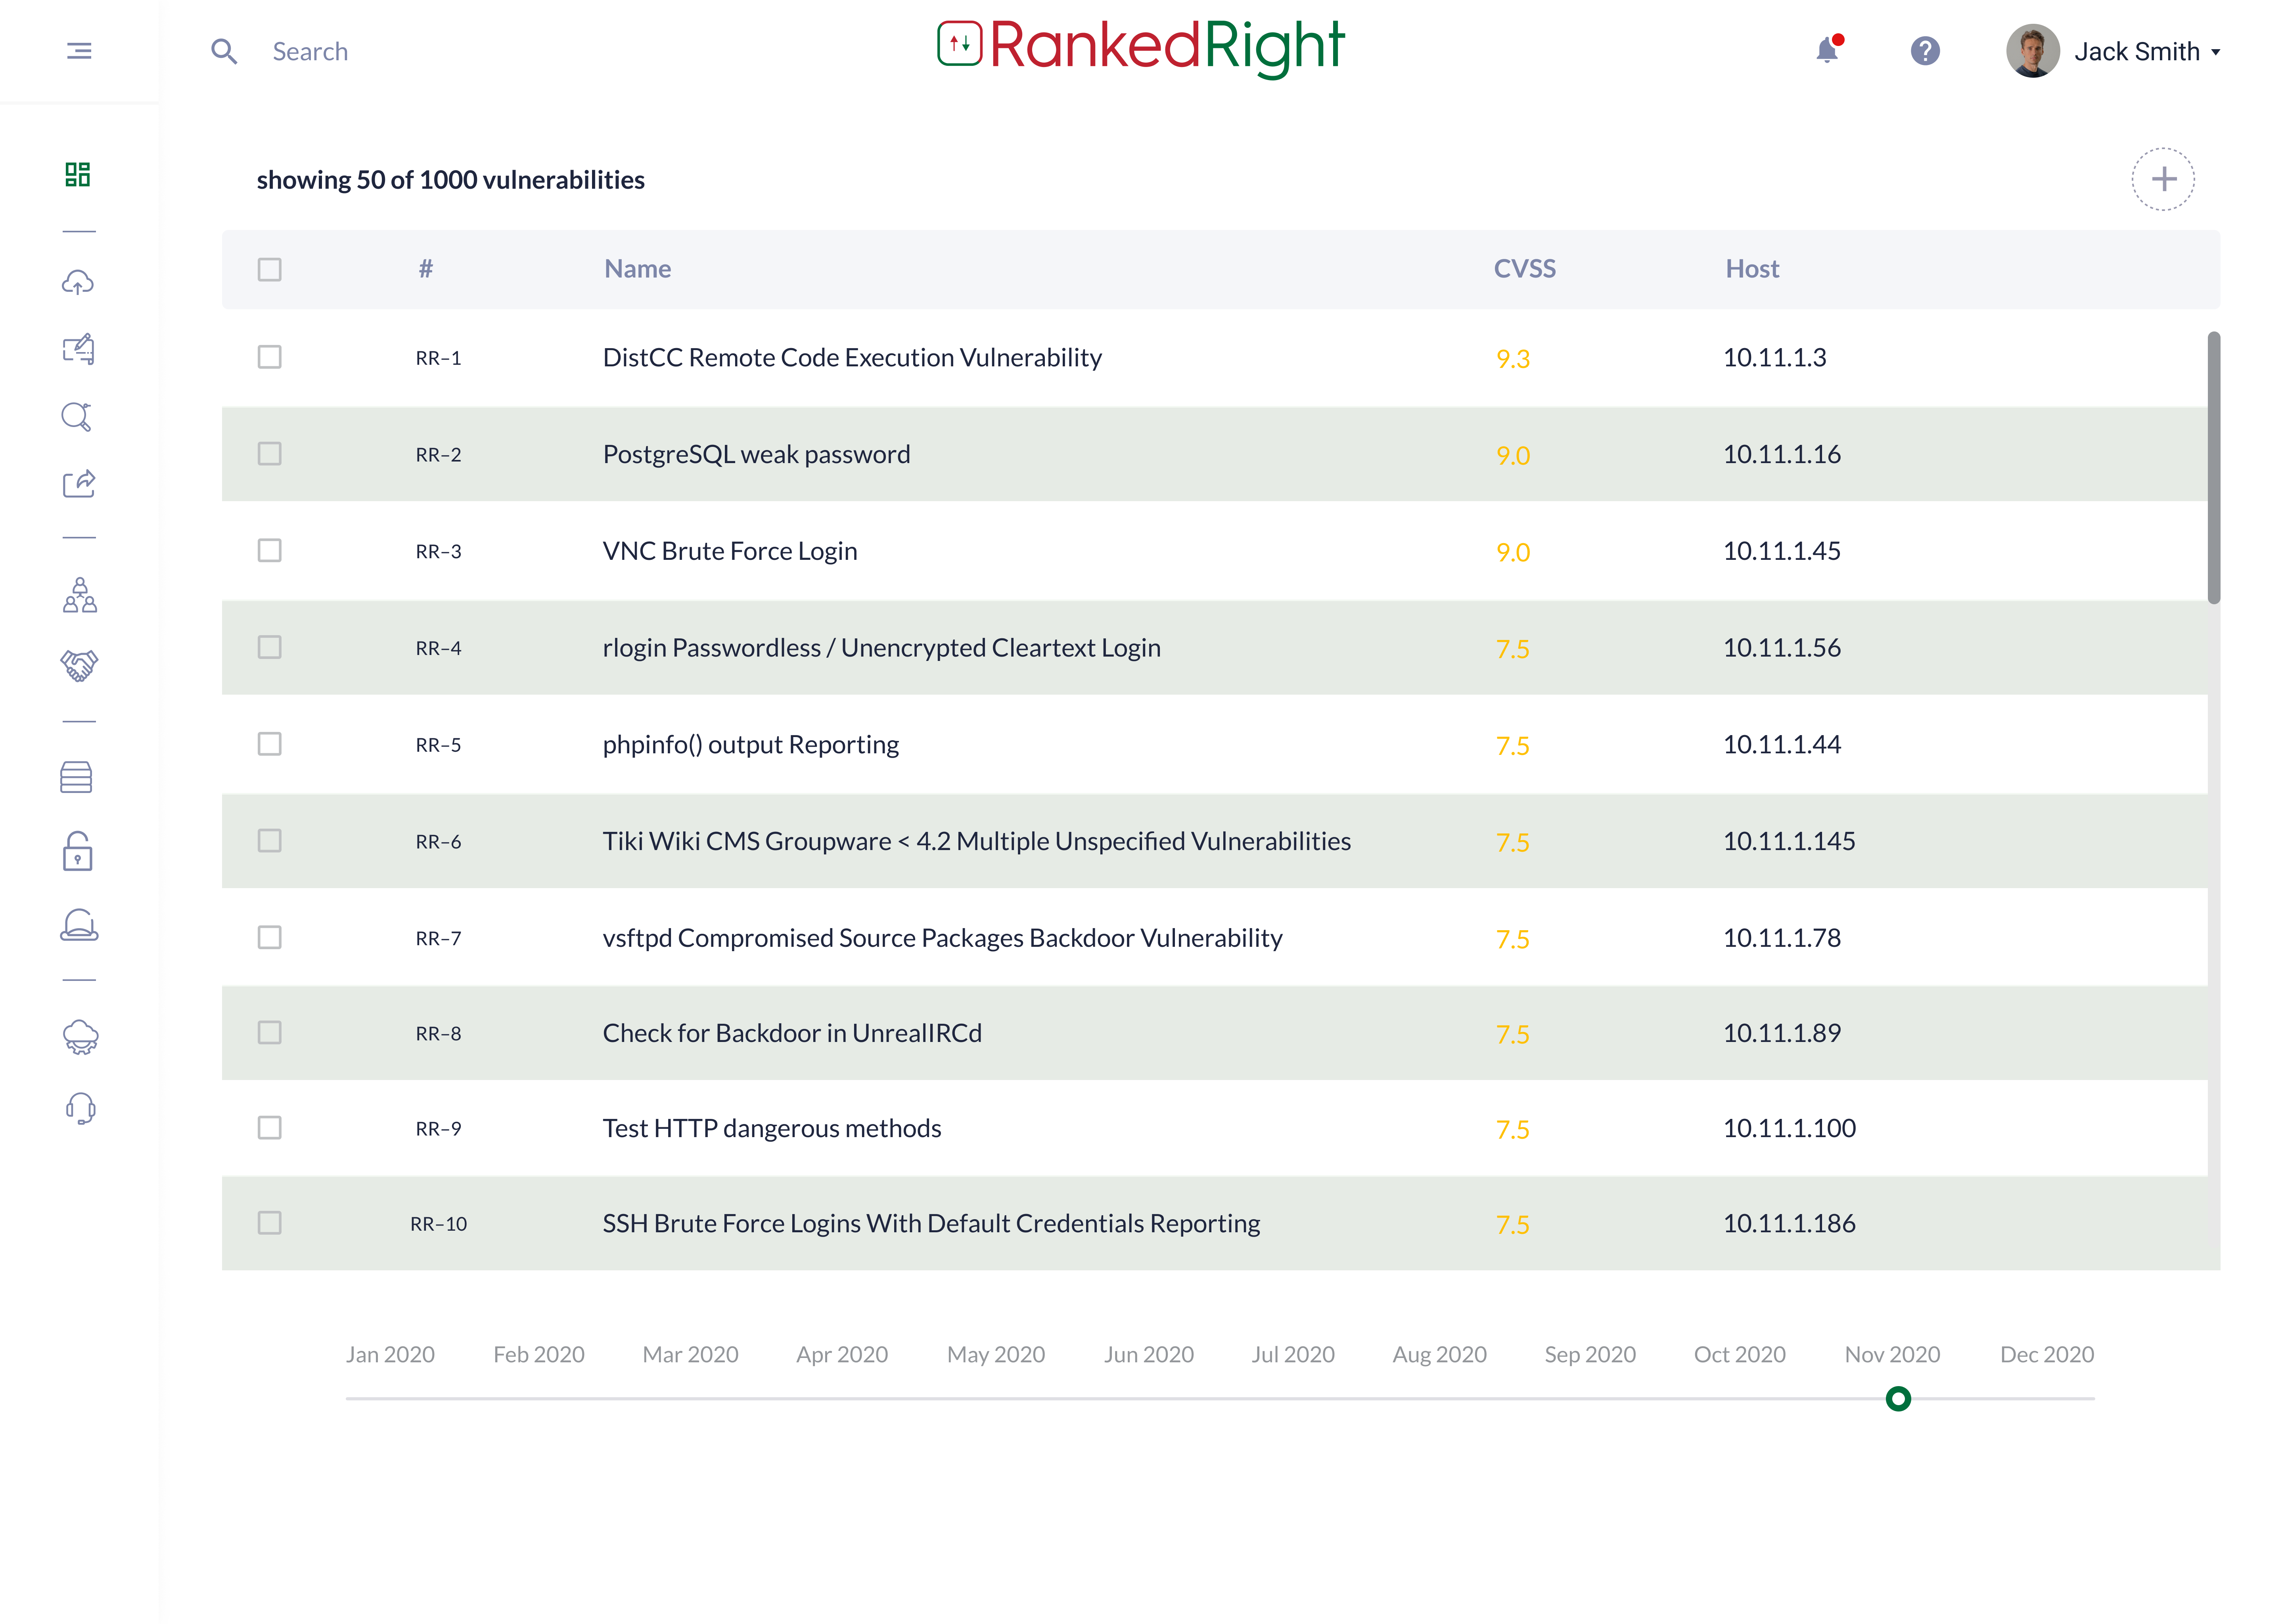Screen dimensions: 2284x1624
Task: Click the unlocked padlock sidebar icon
Action: [78, 852]
